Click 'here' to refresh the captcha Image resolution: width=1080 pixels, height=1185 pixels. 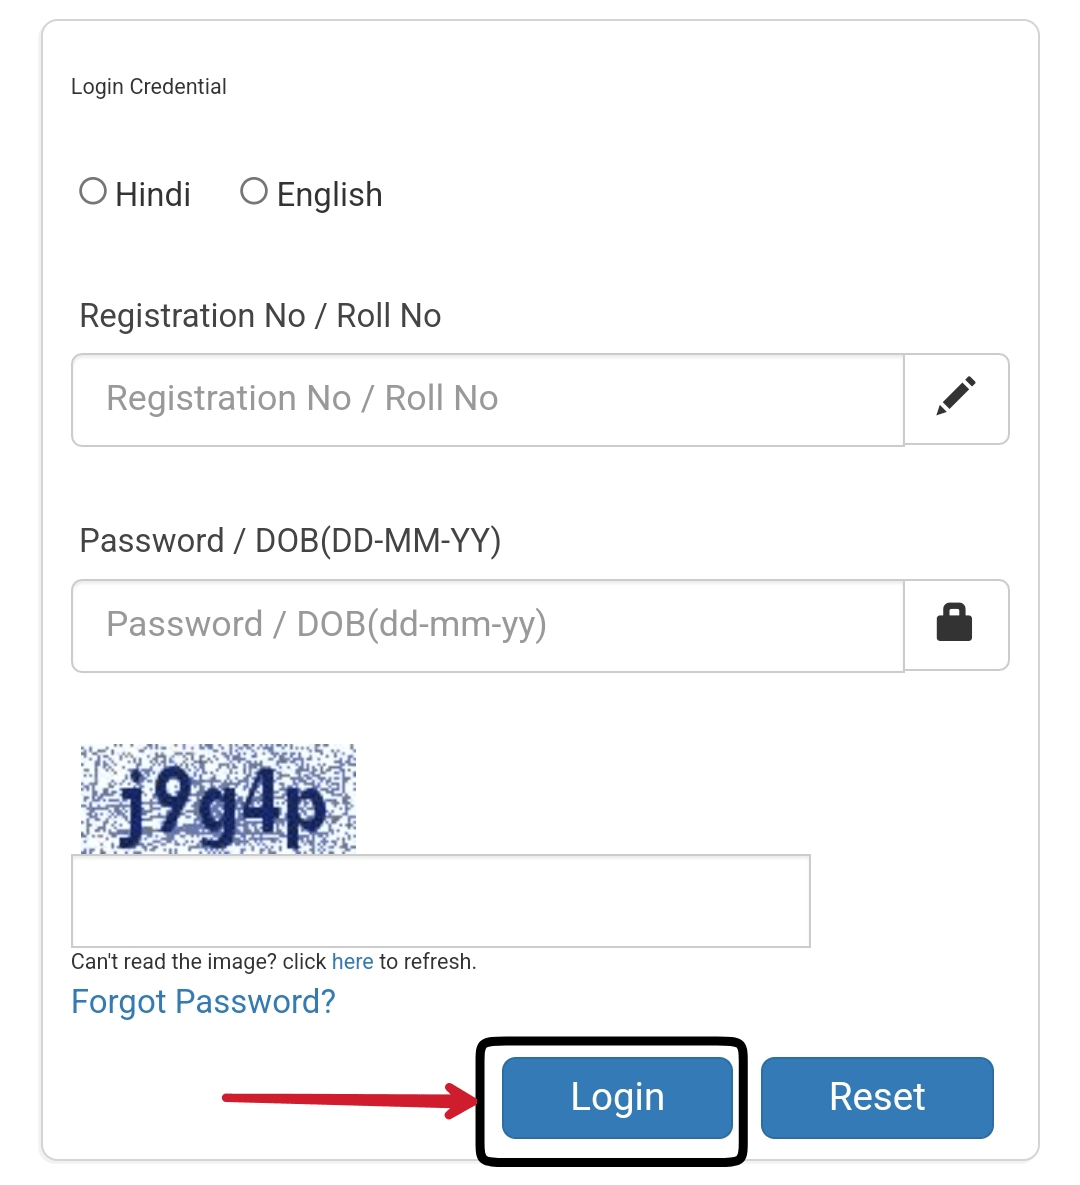coord(352,961)
